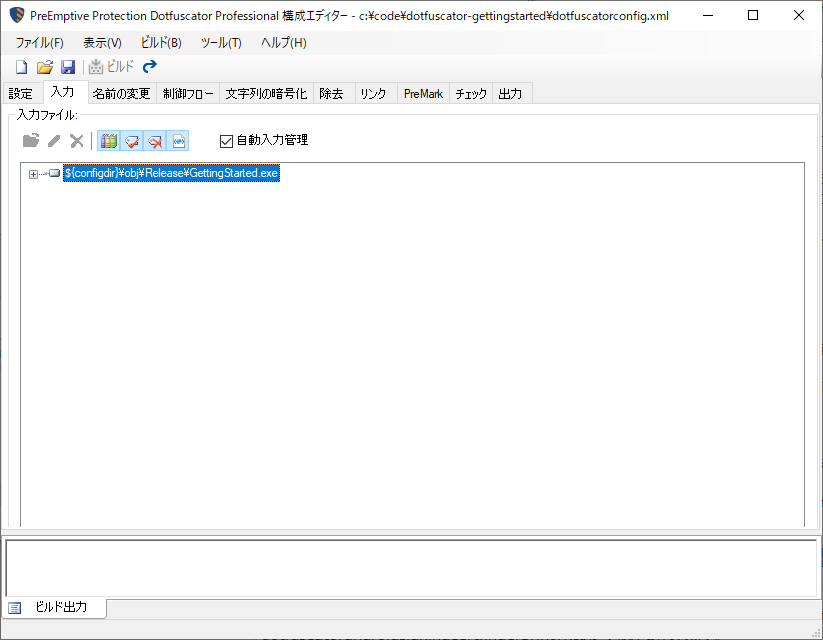Uncheck the 自動入力管理 checkbox

pos(226,141)
